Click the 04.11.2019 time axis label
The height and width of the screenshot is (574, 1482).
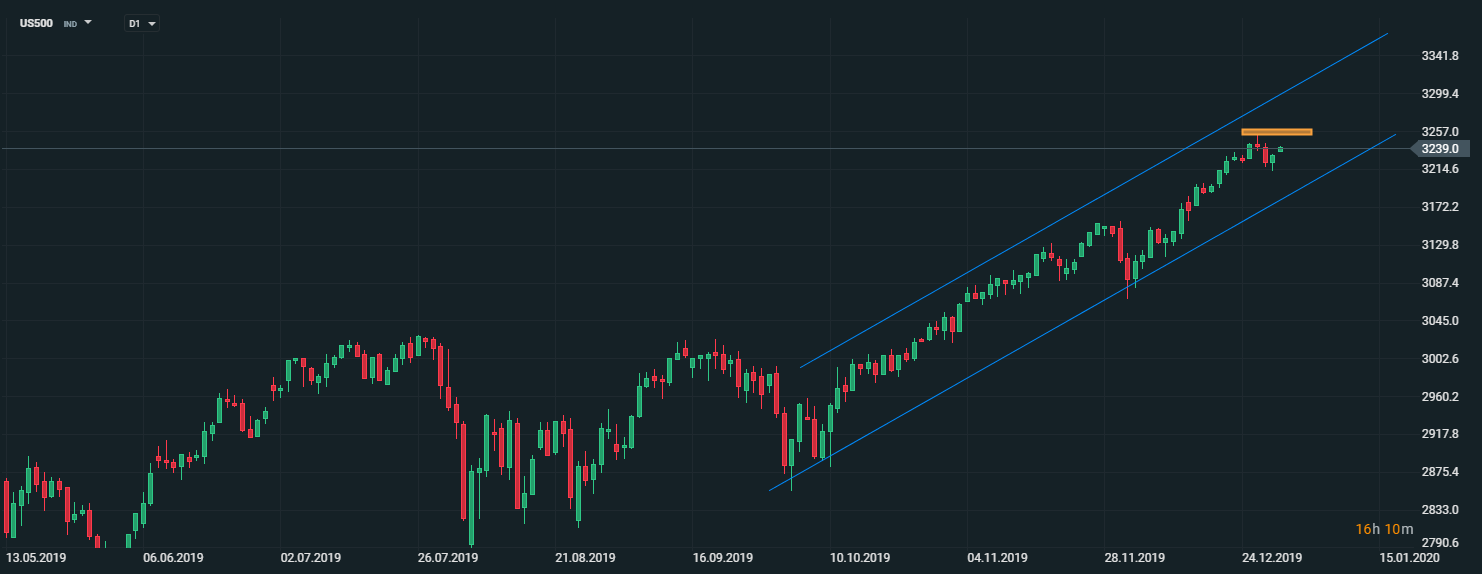(999, 557)
